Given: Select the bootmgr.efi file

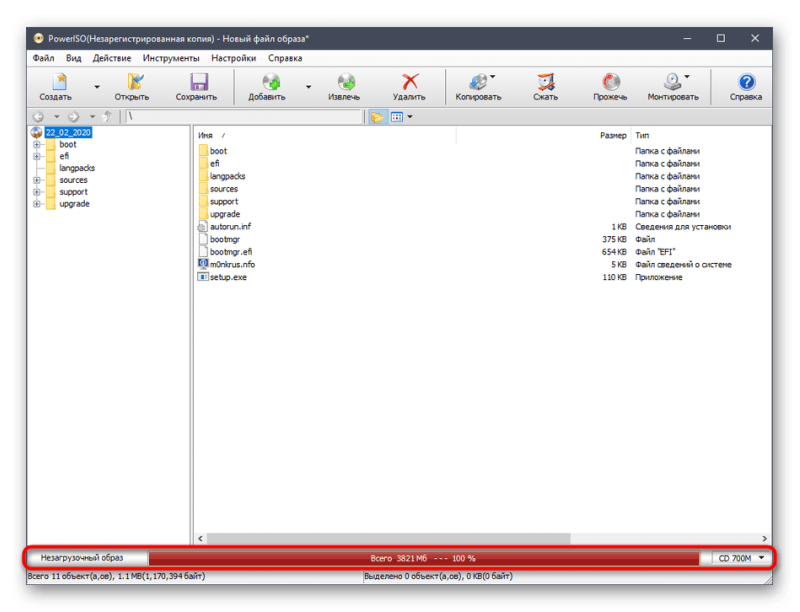Looking at the screenshot, I should (x=231, y=252).
